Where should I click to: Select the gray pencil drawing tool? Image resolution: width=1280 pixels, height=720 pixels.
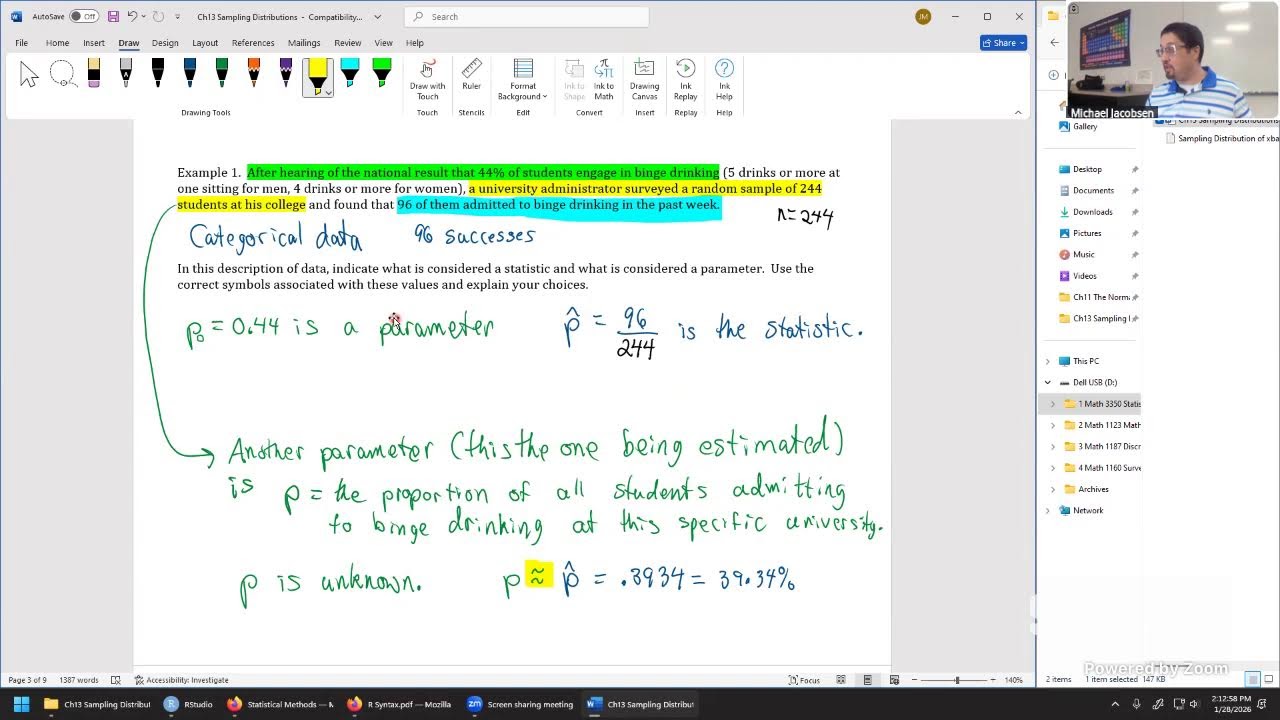pyautogui.click(x=126, y=73)
